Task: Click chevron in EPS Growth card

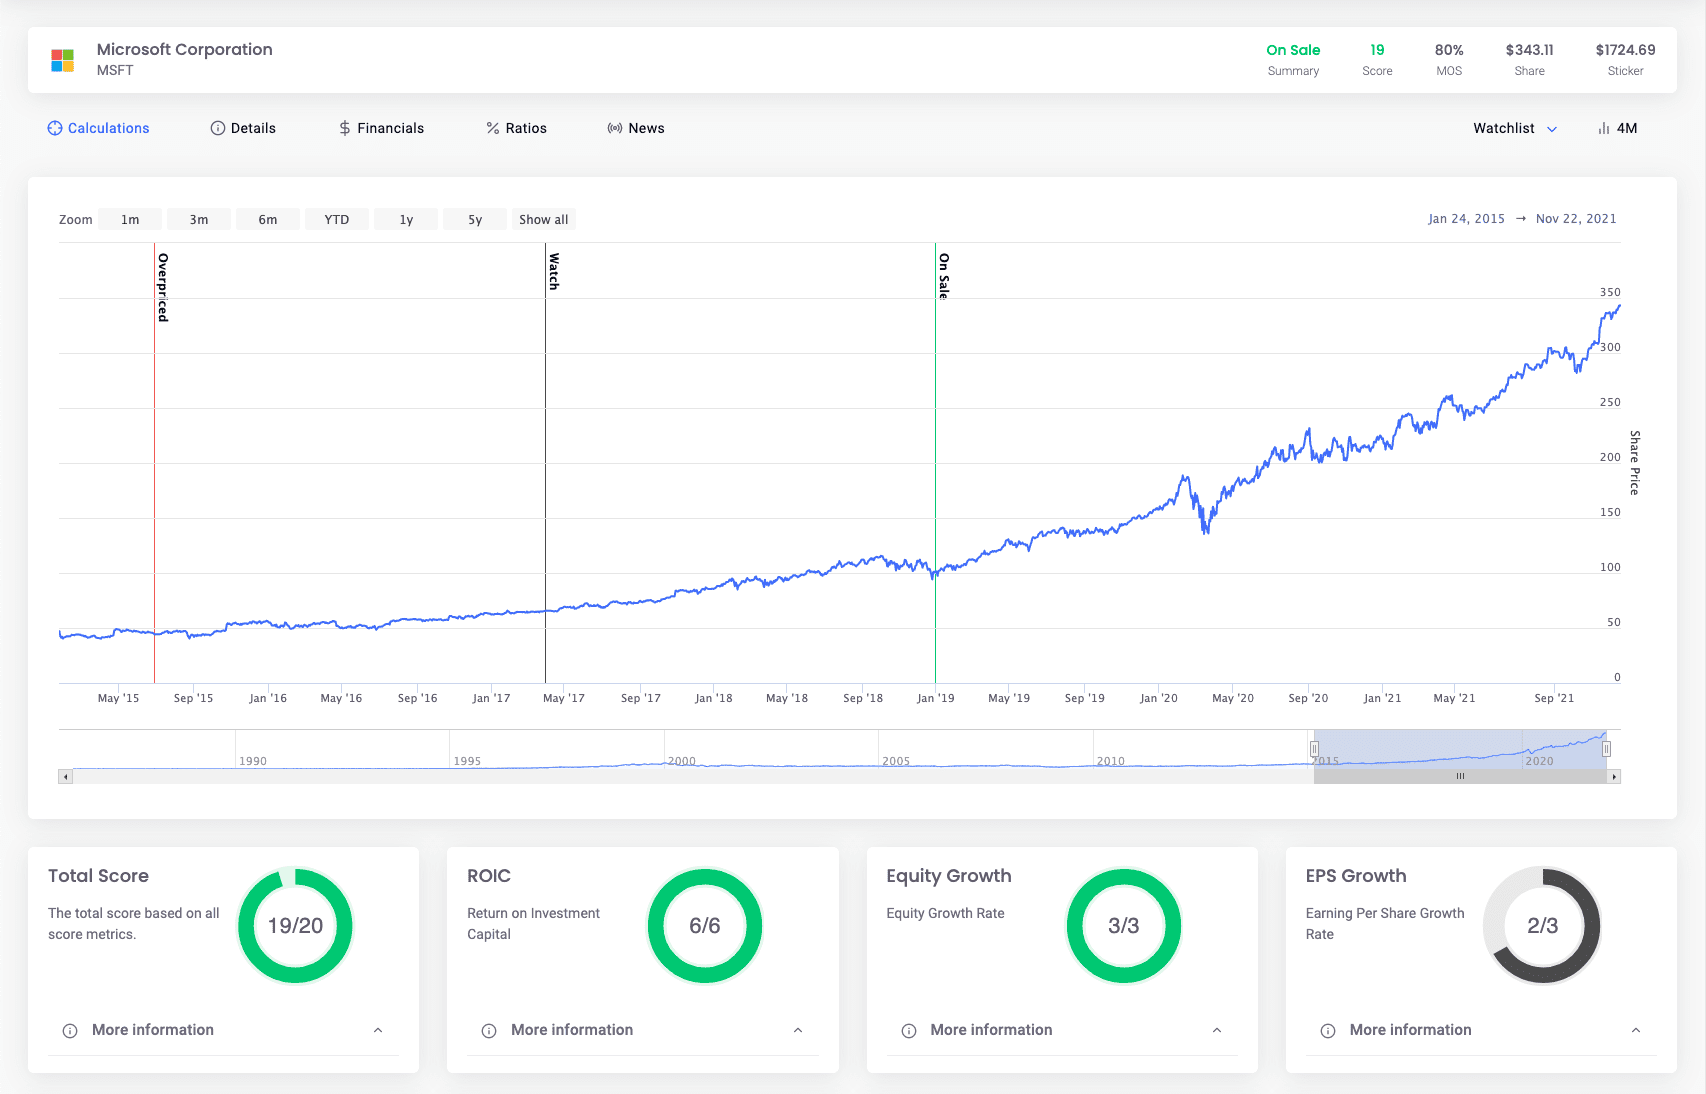Action: (x=1636, y=1030)
